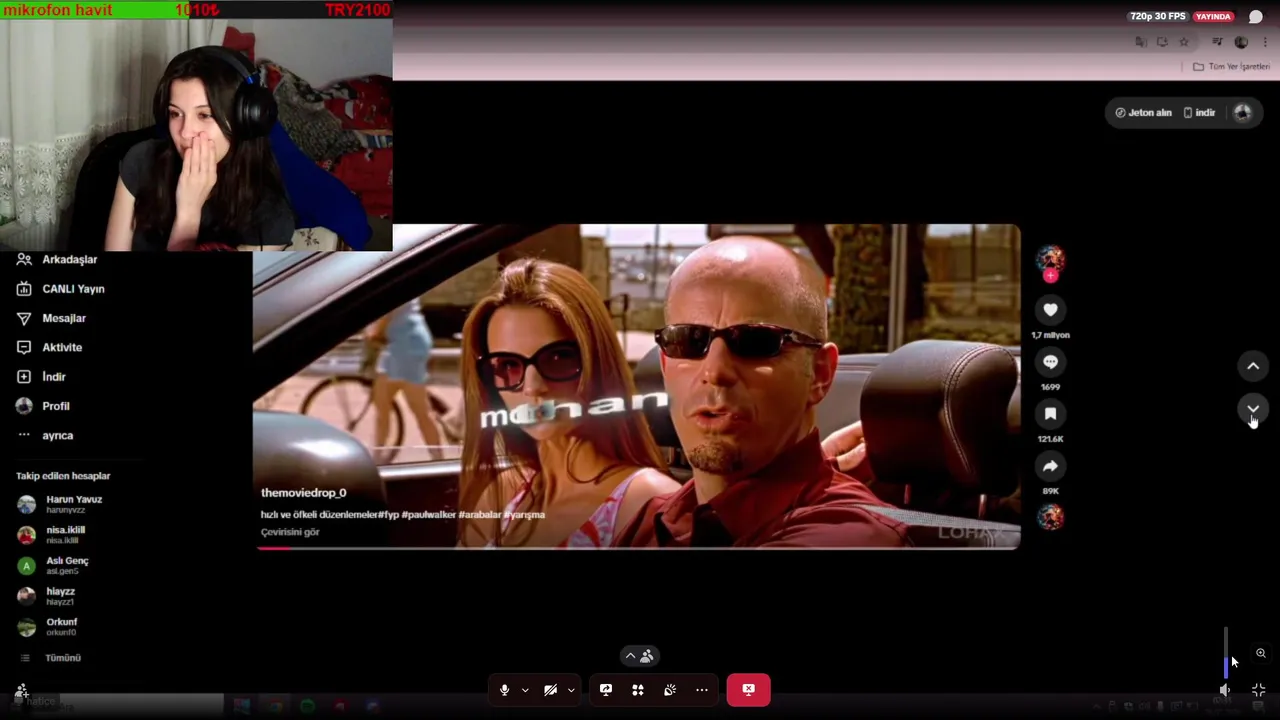Open camera options chevron
Viewport: 1280px width, 720px height.
pos(571,690)
